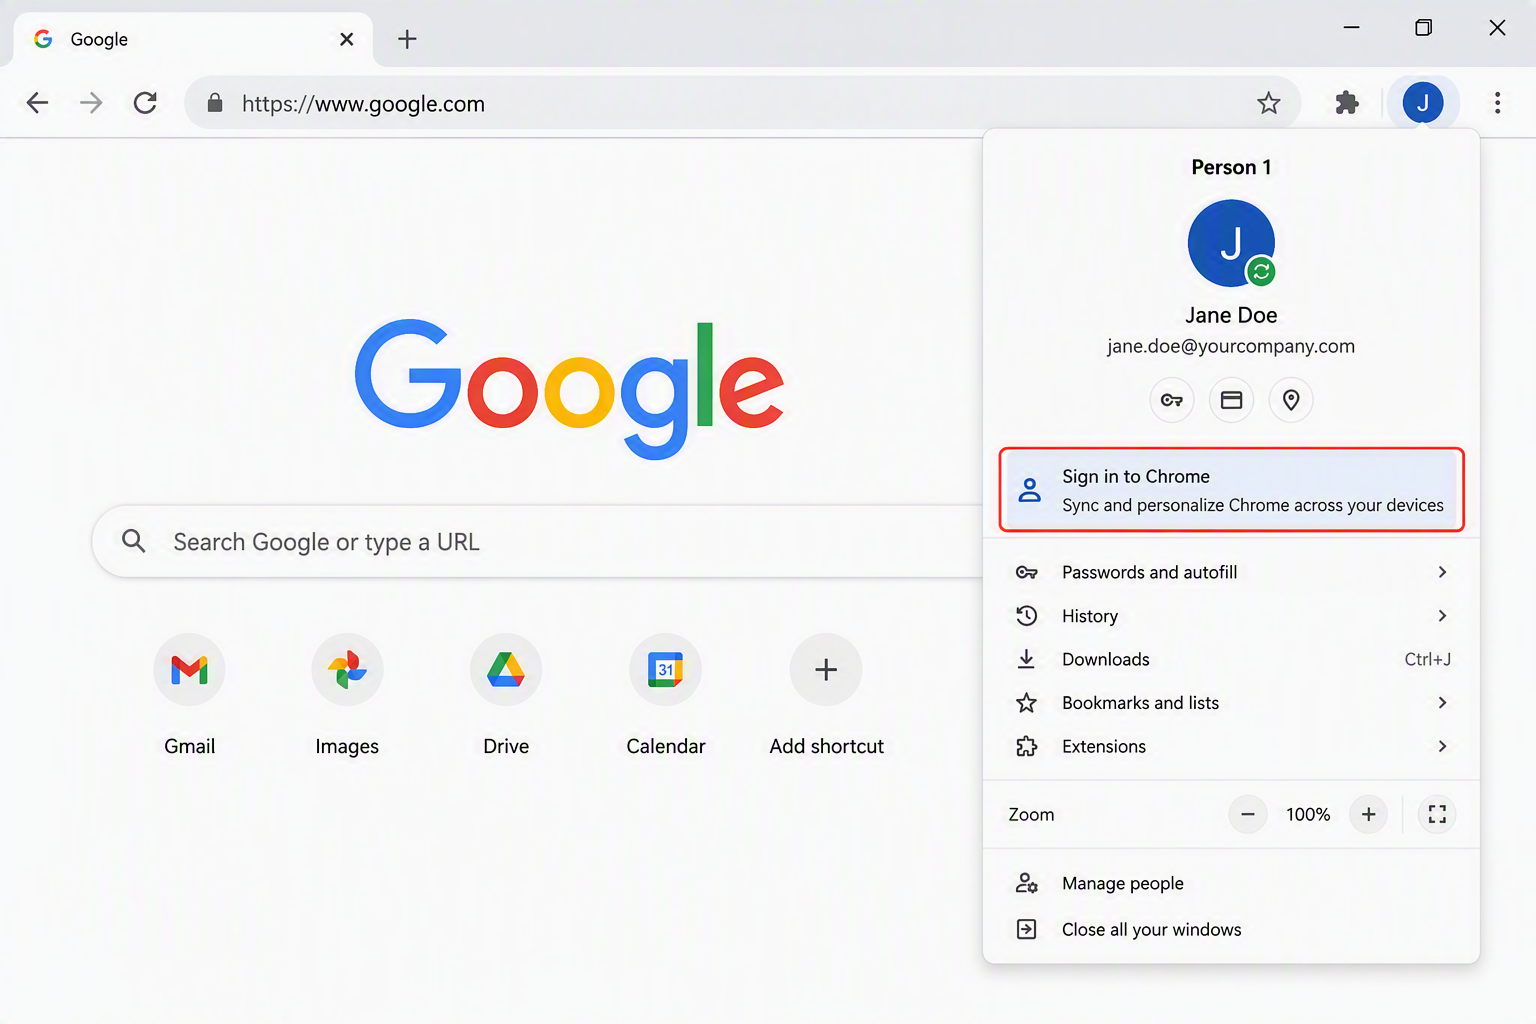Increase zoom with the plus button

(x=1369, y=814)
